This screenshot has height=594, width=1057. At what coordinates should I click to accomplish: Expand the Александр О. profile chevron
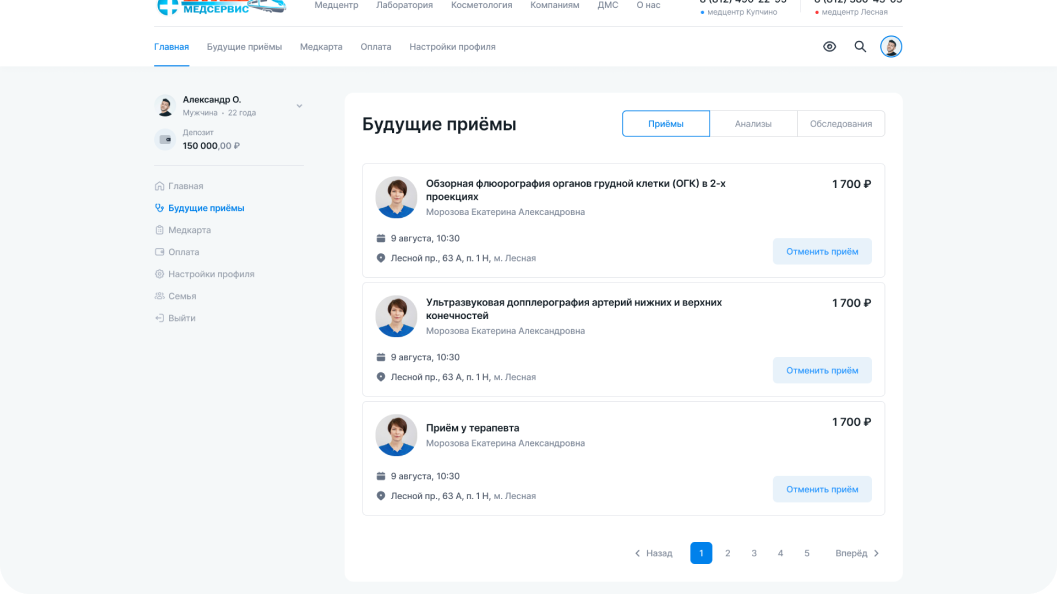tap(299, 106)
